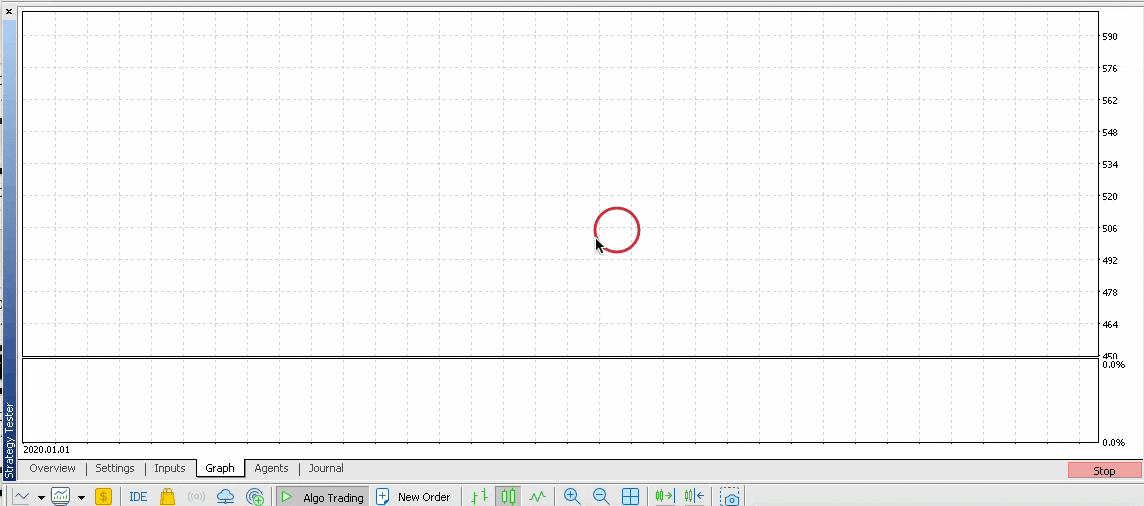The width and height of the screenshot is (1144, 506).
Task: Click the 450 axis value
Action: [x=1110, y=357]
